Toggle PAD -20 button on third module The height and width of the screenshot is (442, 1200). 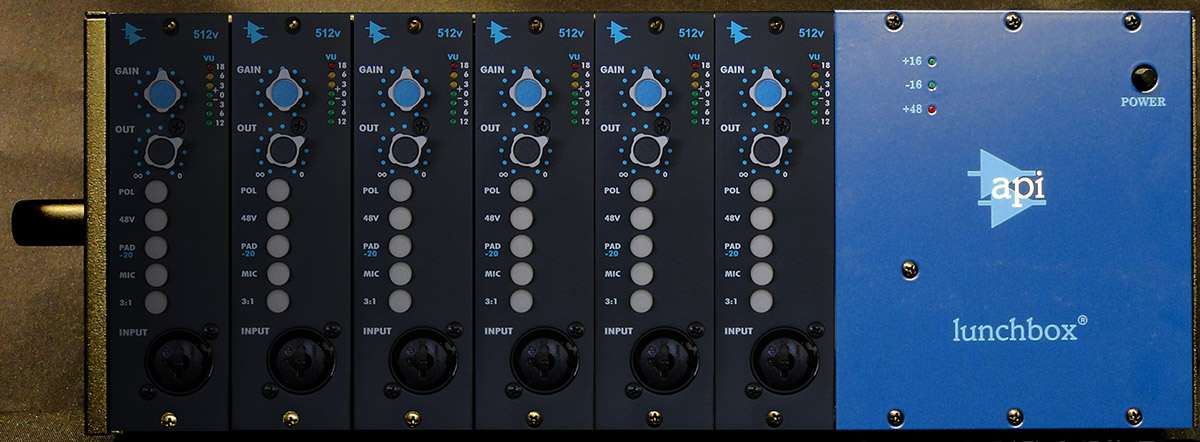tap(399, 246)
